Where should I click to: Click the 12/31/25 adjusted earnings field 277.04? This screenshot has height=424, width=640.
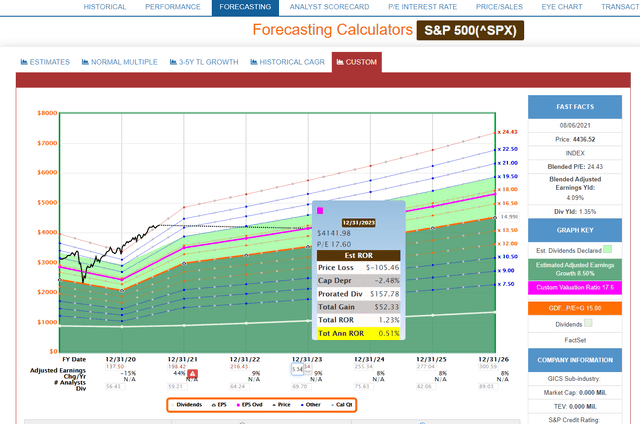coord(425,366)
